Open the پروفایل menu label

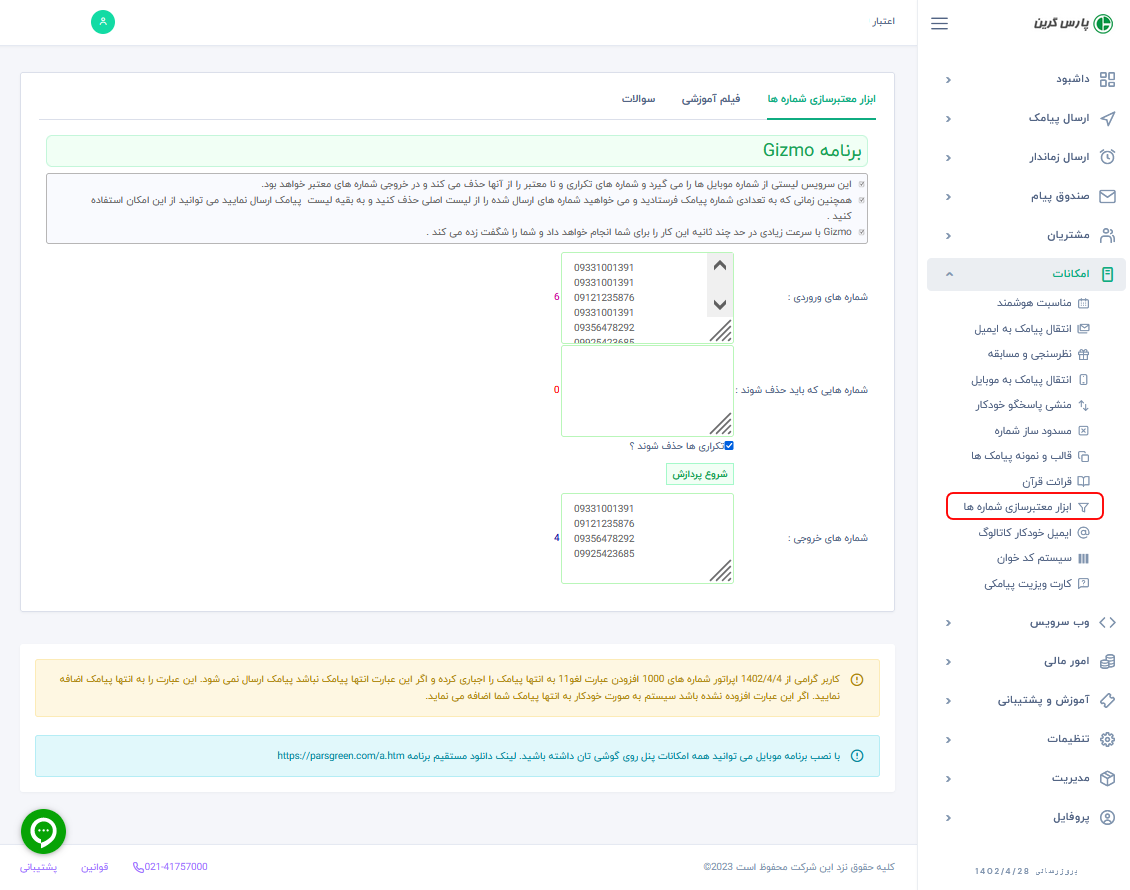(x=1071, y=817)
